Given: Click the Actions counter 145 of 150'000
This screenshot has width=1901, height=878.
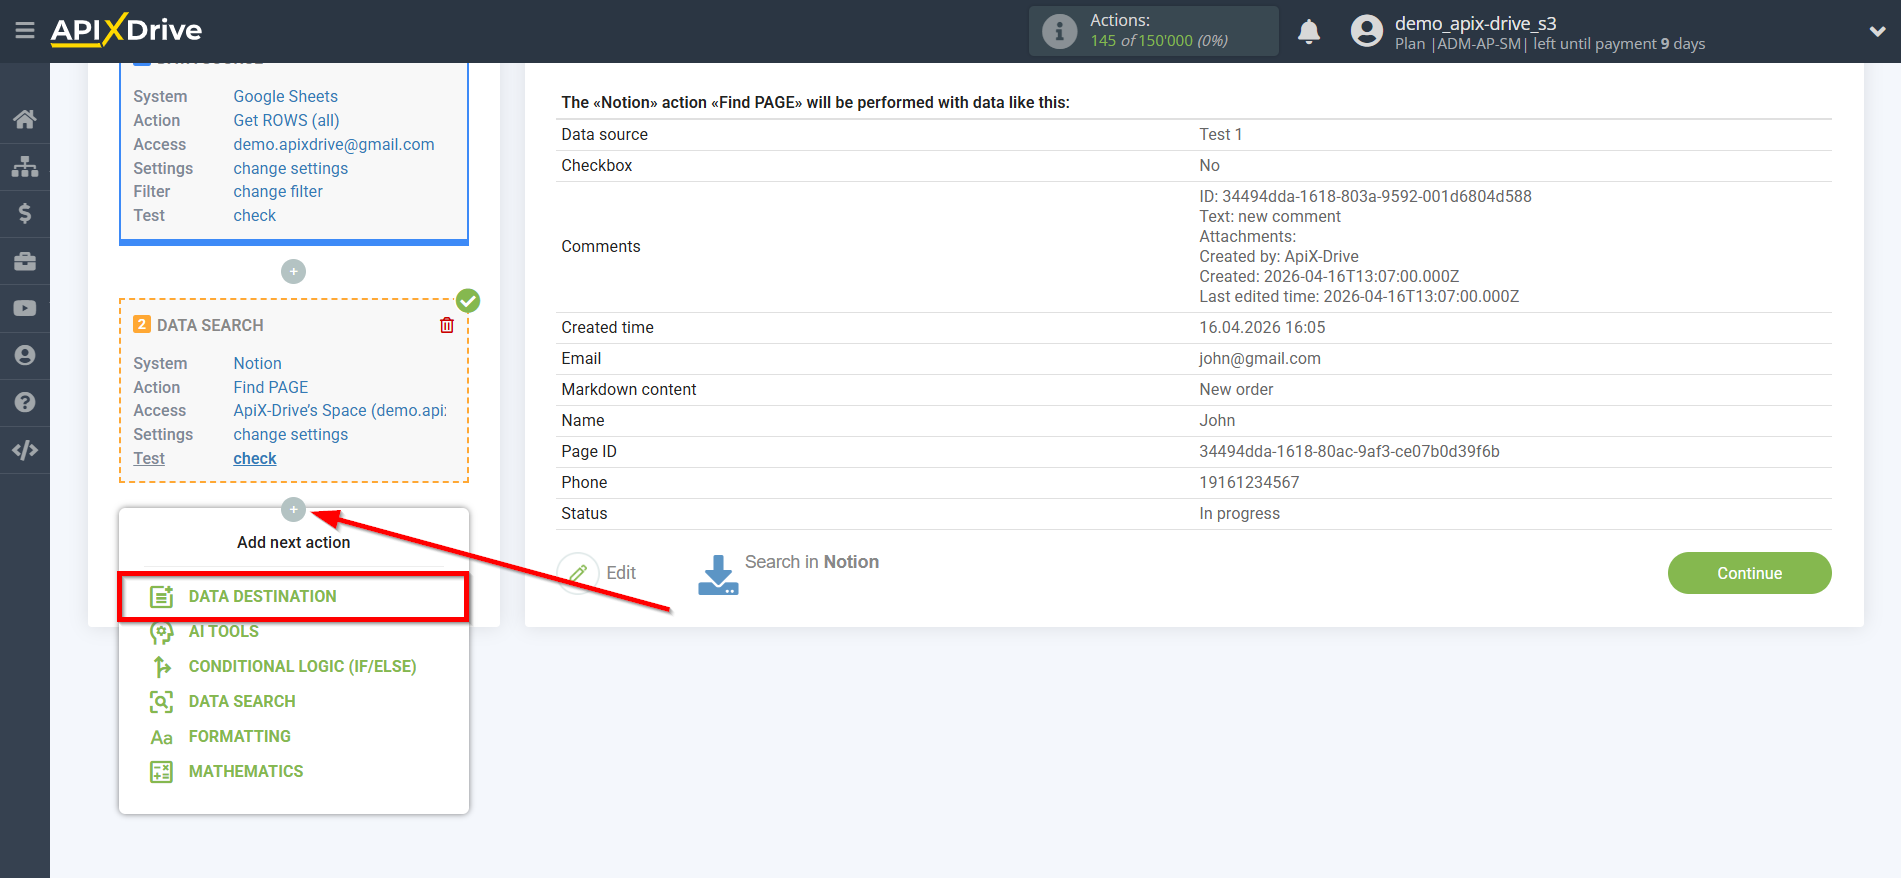Looking at the screenshot, I should [1159, 41].
